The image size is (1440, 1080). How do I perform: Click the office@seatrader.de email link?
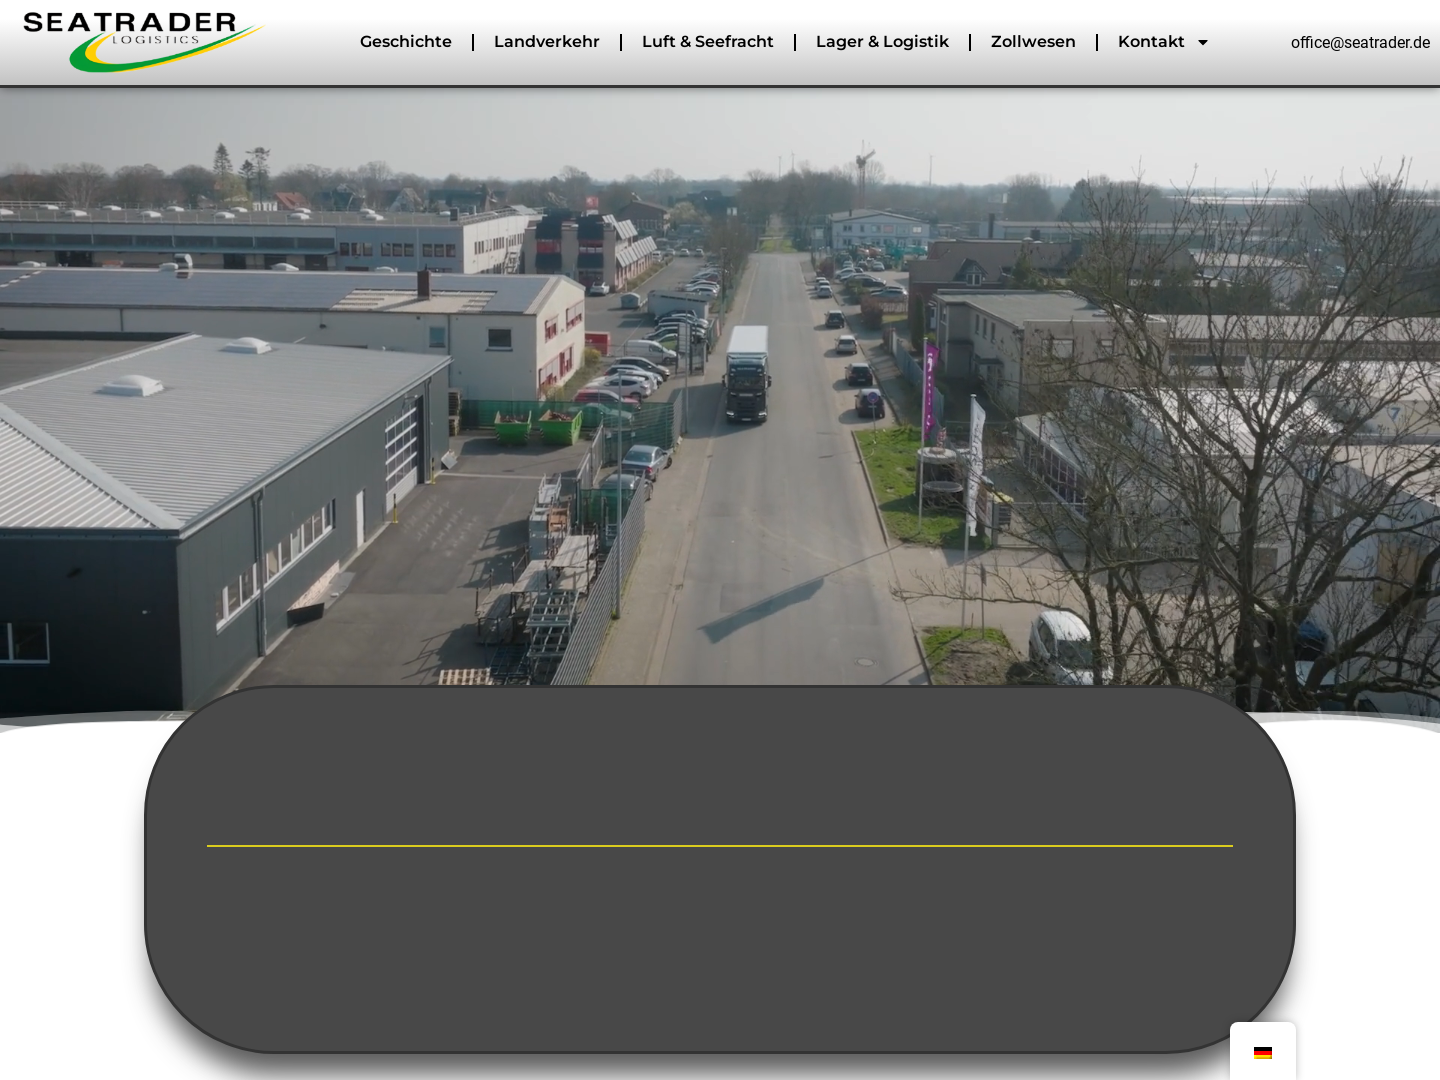[x=1360, y=42]
